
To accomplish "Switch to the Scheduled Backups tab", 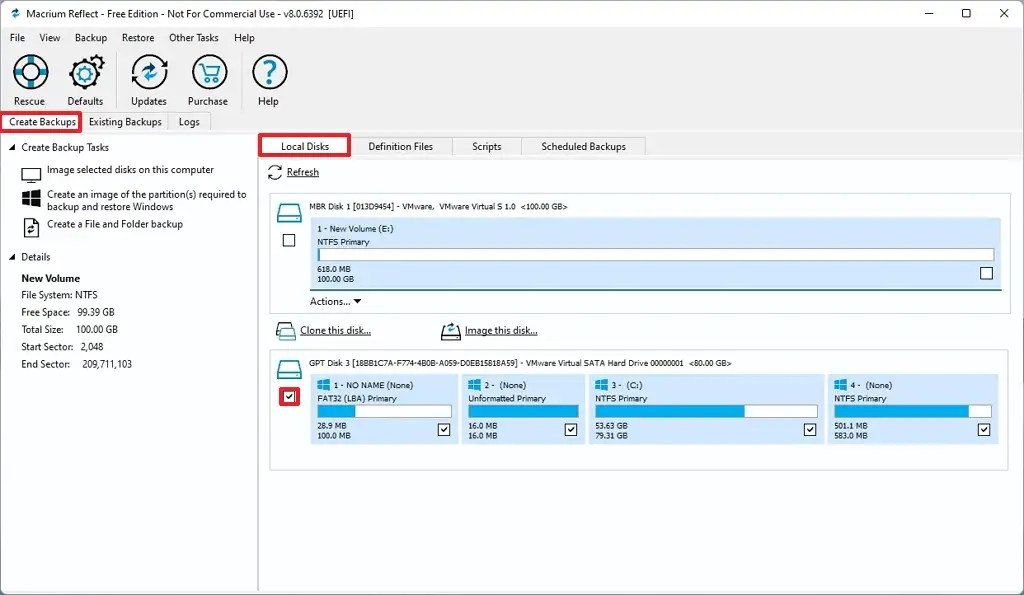I will pyautogui.click(x=583, y=146).
